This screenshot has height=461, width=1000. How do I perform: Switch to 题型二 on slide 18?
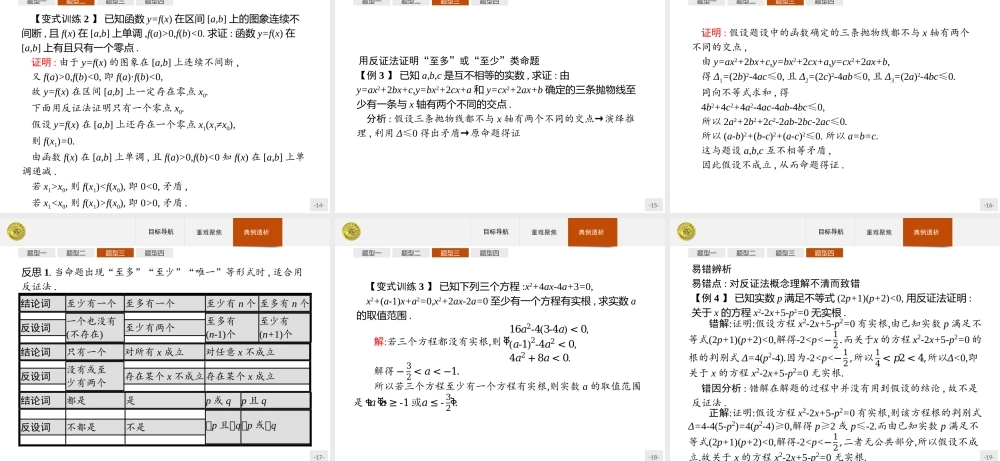pos(411,253)
